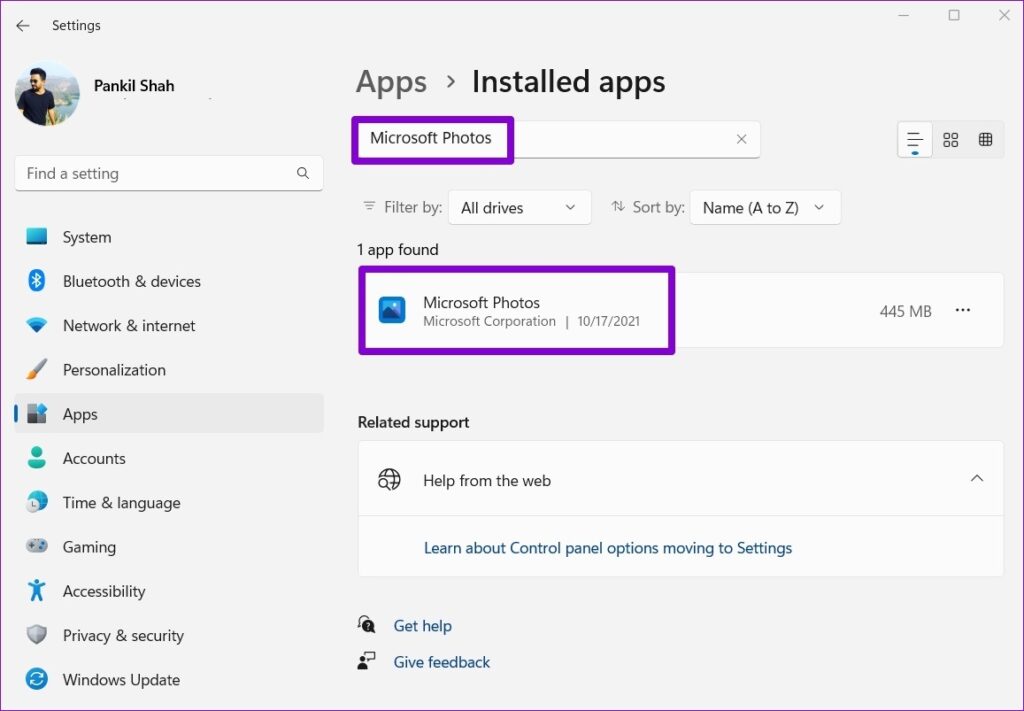Clear the Microsoft Photos search query
The height and width of the screenshot is (711, 1024).
click(x=741, y=139)
